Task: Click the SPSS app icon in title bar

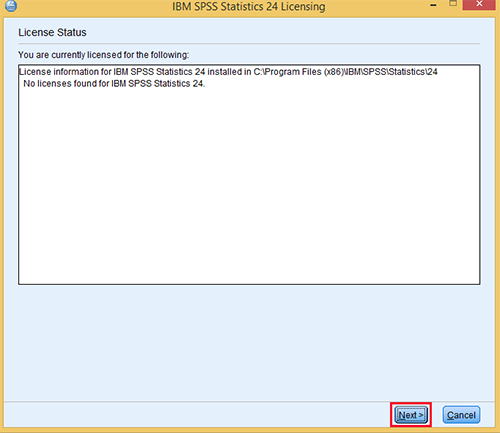Action: click(x=11, y=5)
